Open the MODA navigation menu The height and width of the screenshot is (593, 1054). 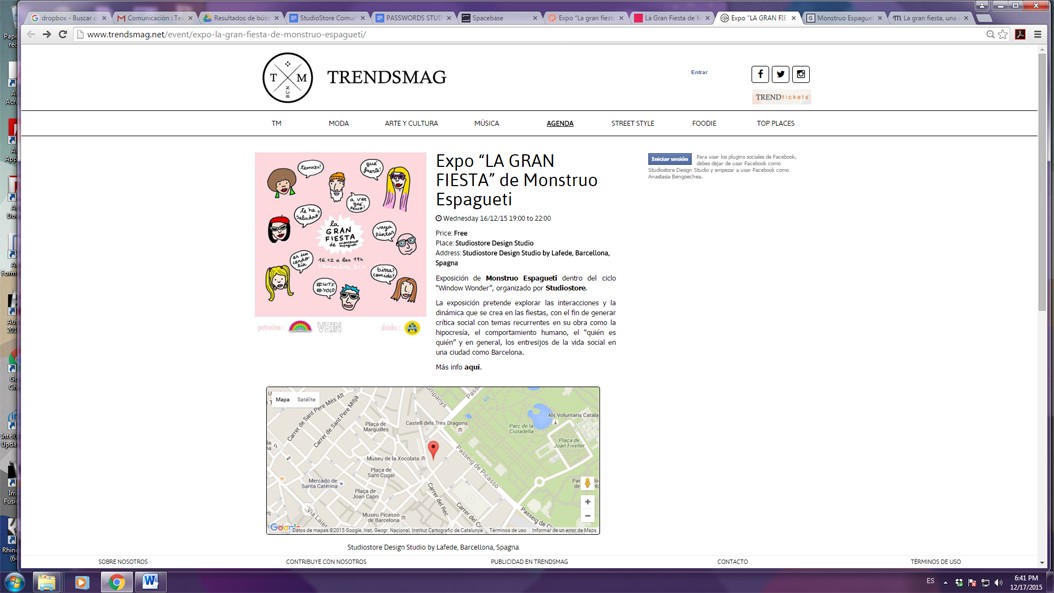tap(339, 123)
